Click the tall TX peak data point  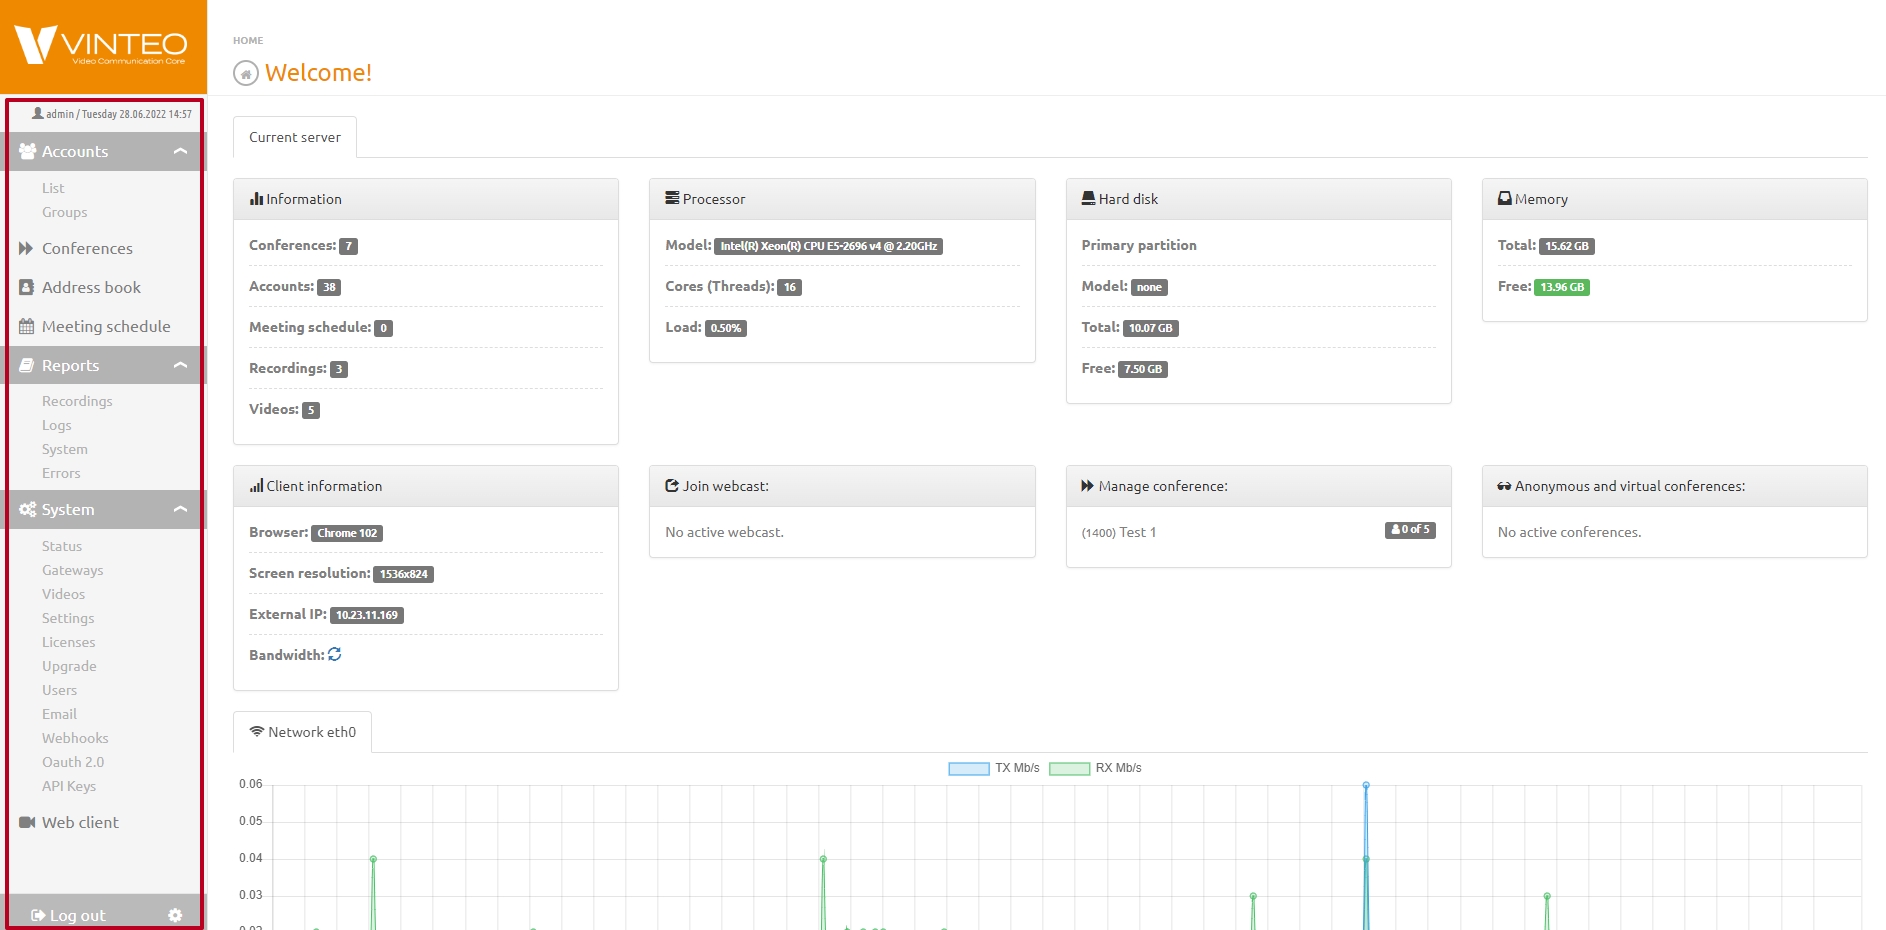tap(1366, 786)
